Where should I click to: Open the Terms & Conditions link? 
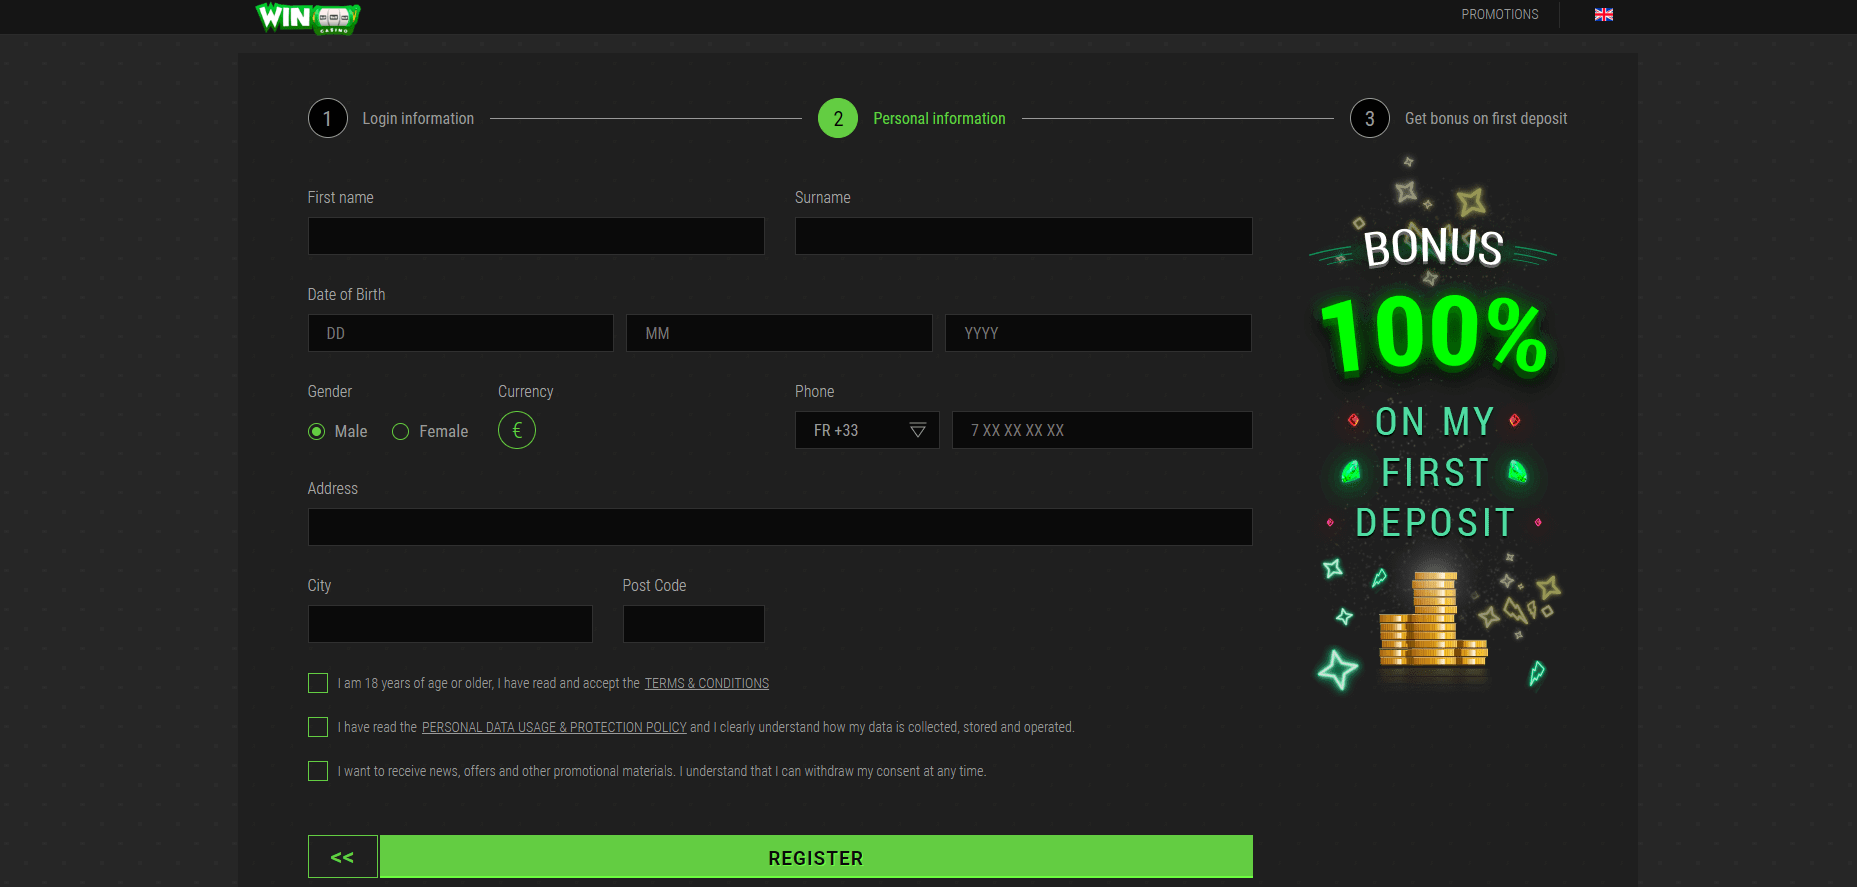pos(706,684)
